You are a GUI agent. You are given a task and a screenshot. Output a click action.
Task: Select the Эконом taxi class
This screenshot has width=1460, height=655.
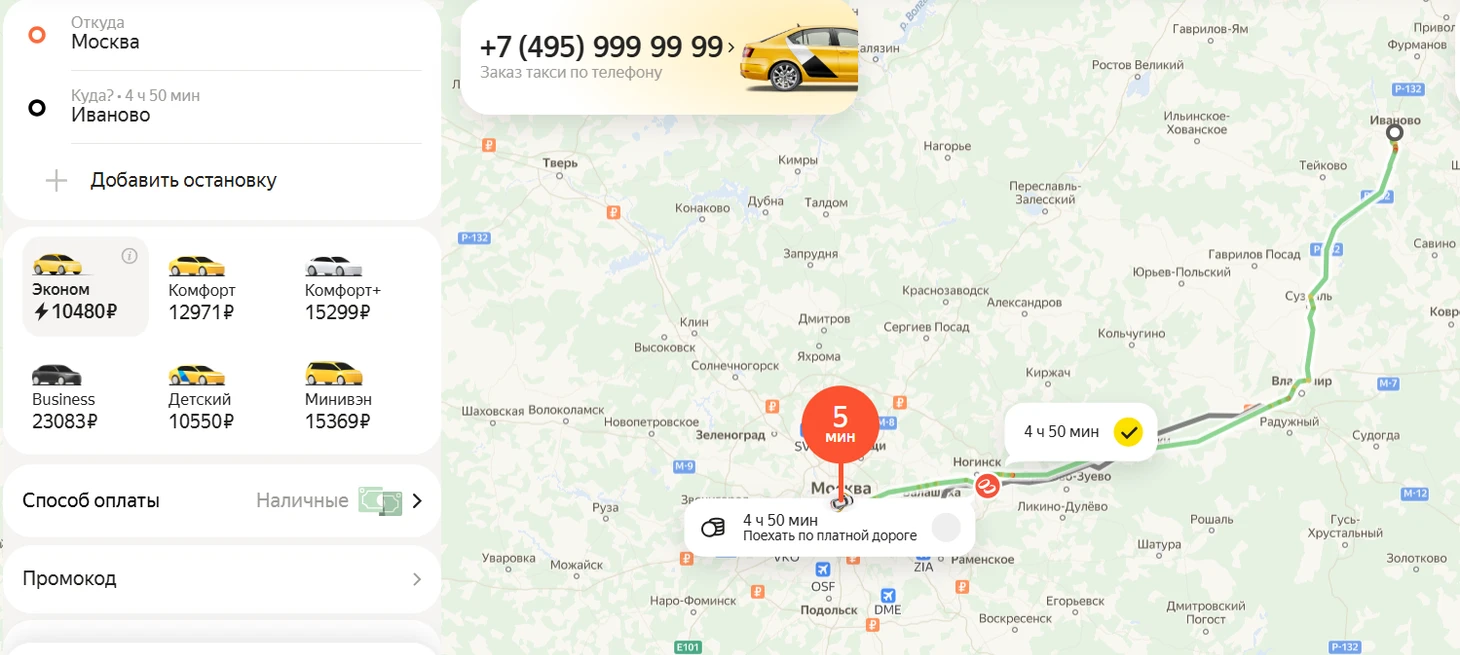[x=85, y=287]
